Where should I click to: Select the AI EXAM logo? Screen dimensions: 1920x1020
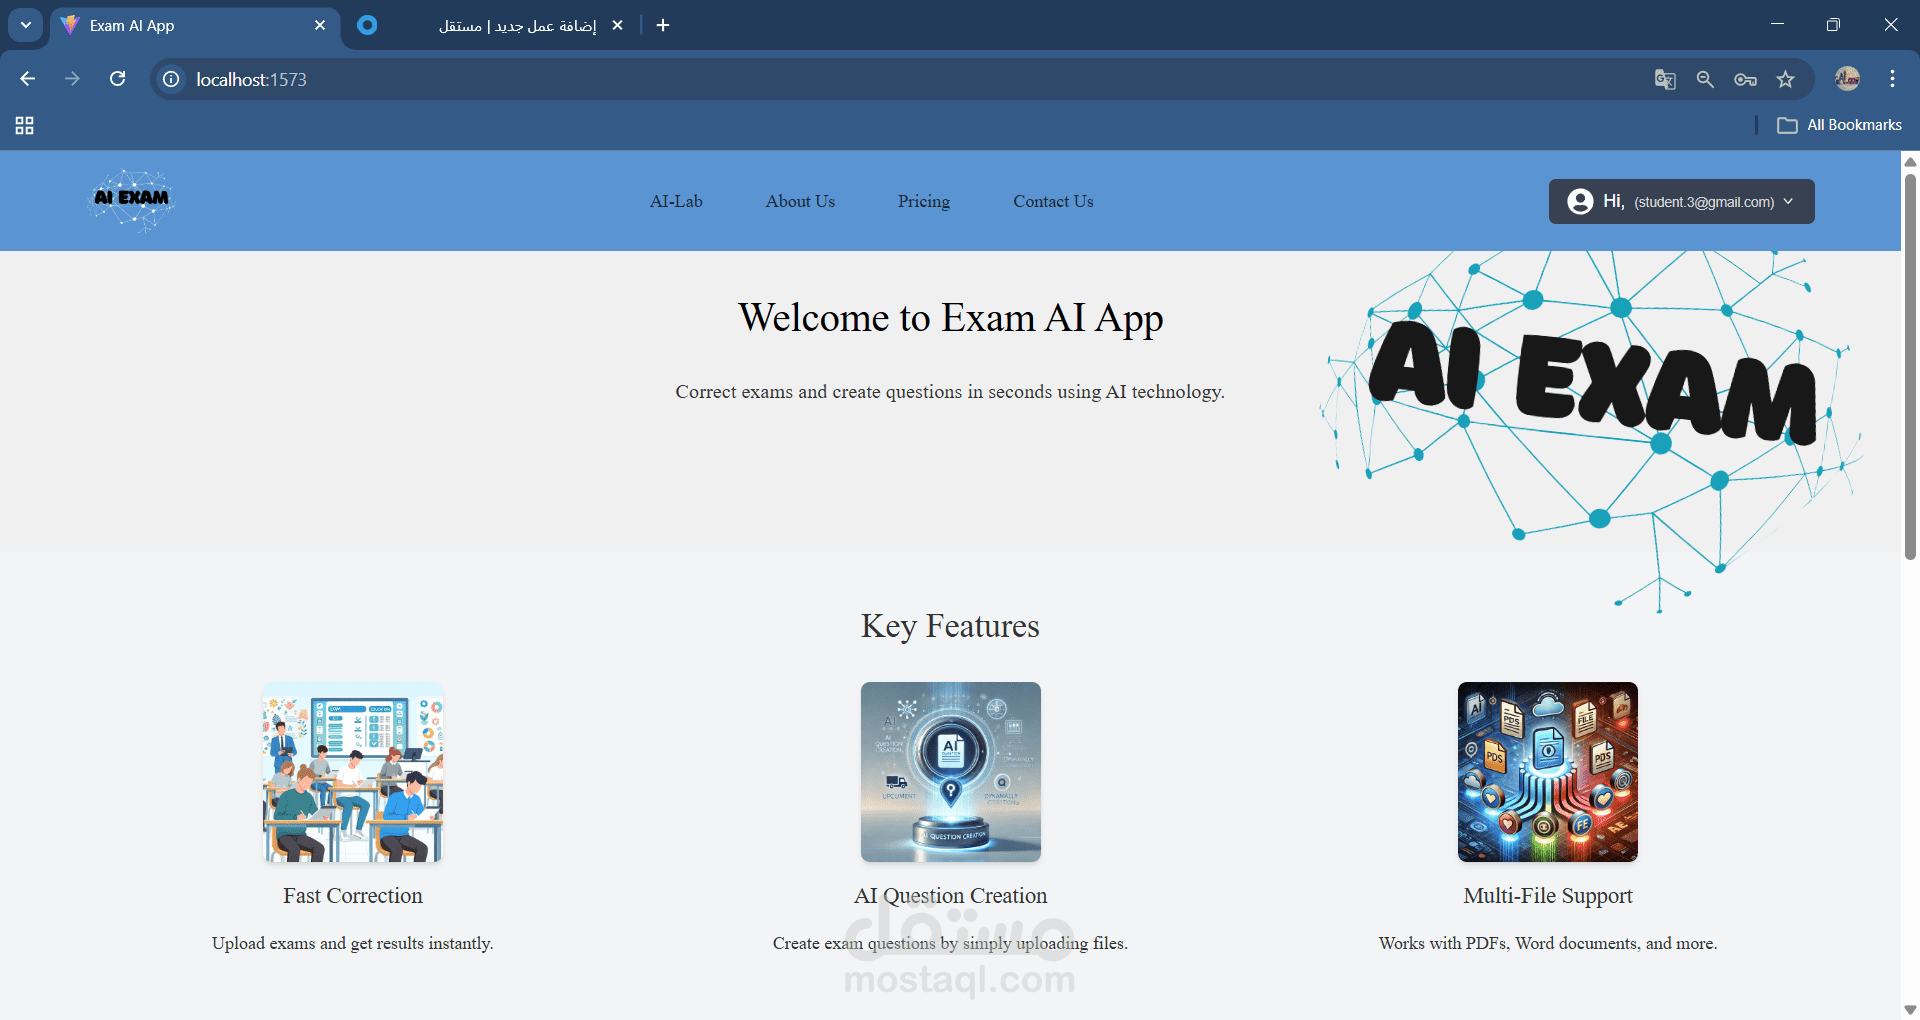(x=130, y=200)
